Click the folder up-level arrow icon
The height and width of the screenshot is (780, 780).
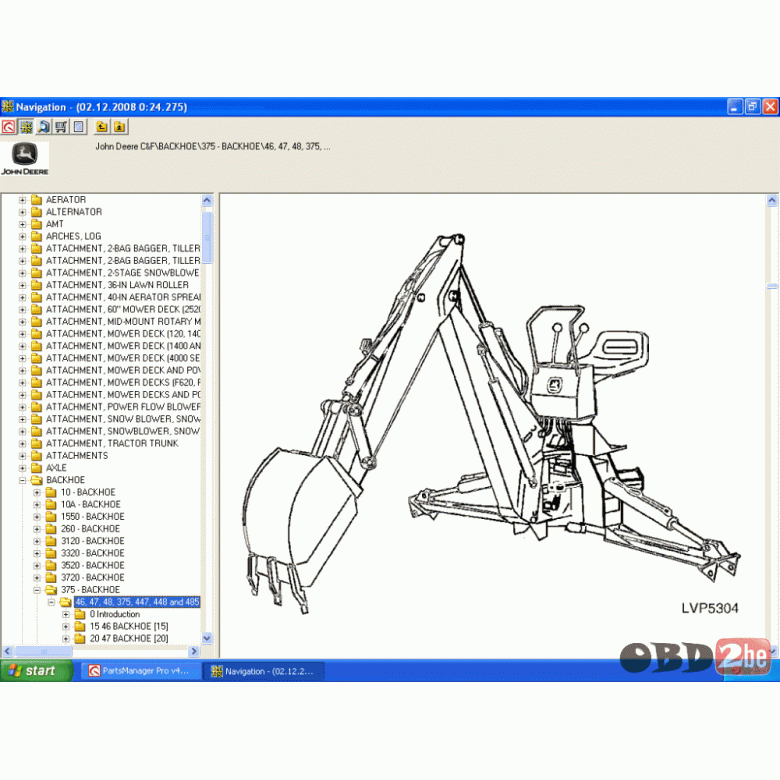click(x=102, y=127)
